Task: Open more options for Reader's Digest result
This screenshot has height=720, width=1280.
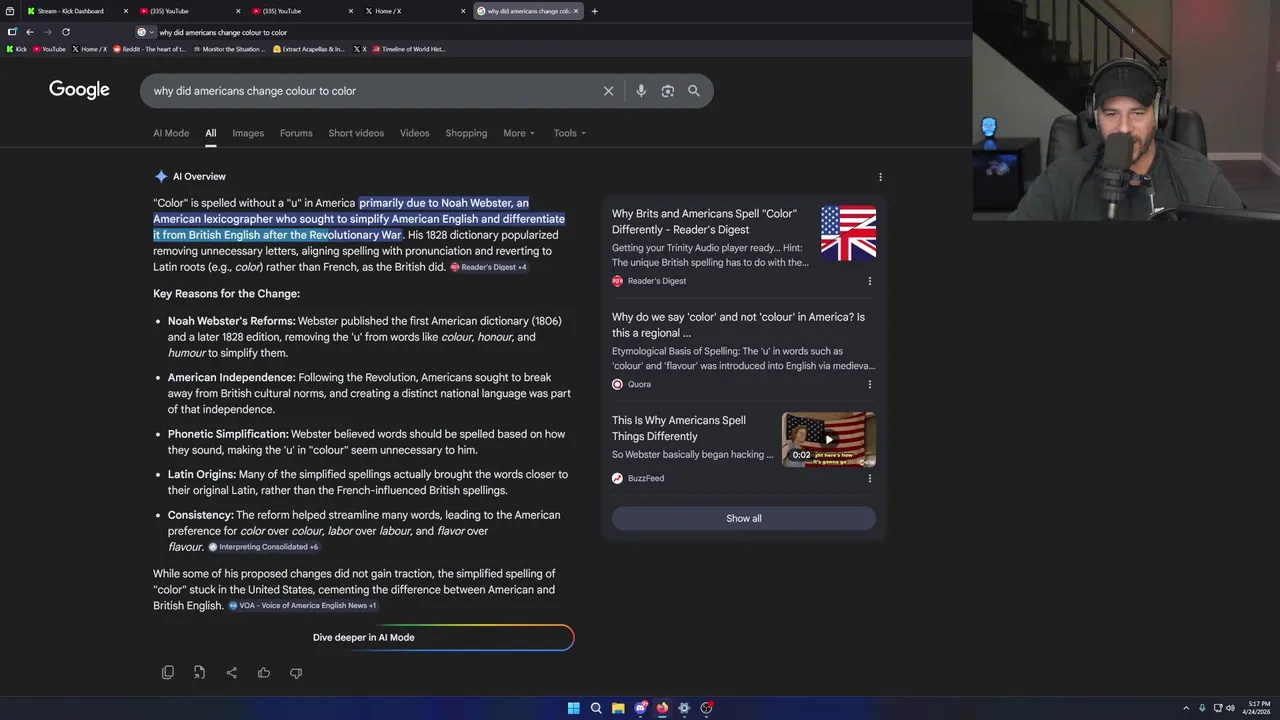Action: click(869, 281)
